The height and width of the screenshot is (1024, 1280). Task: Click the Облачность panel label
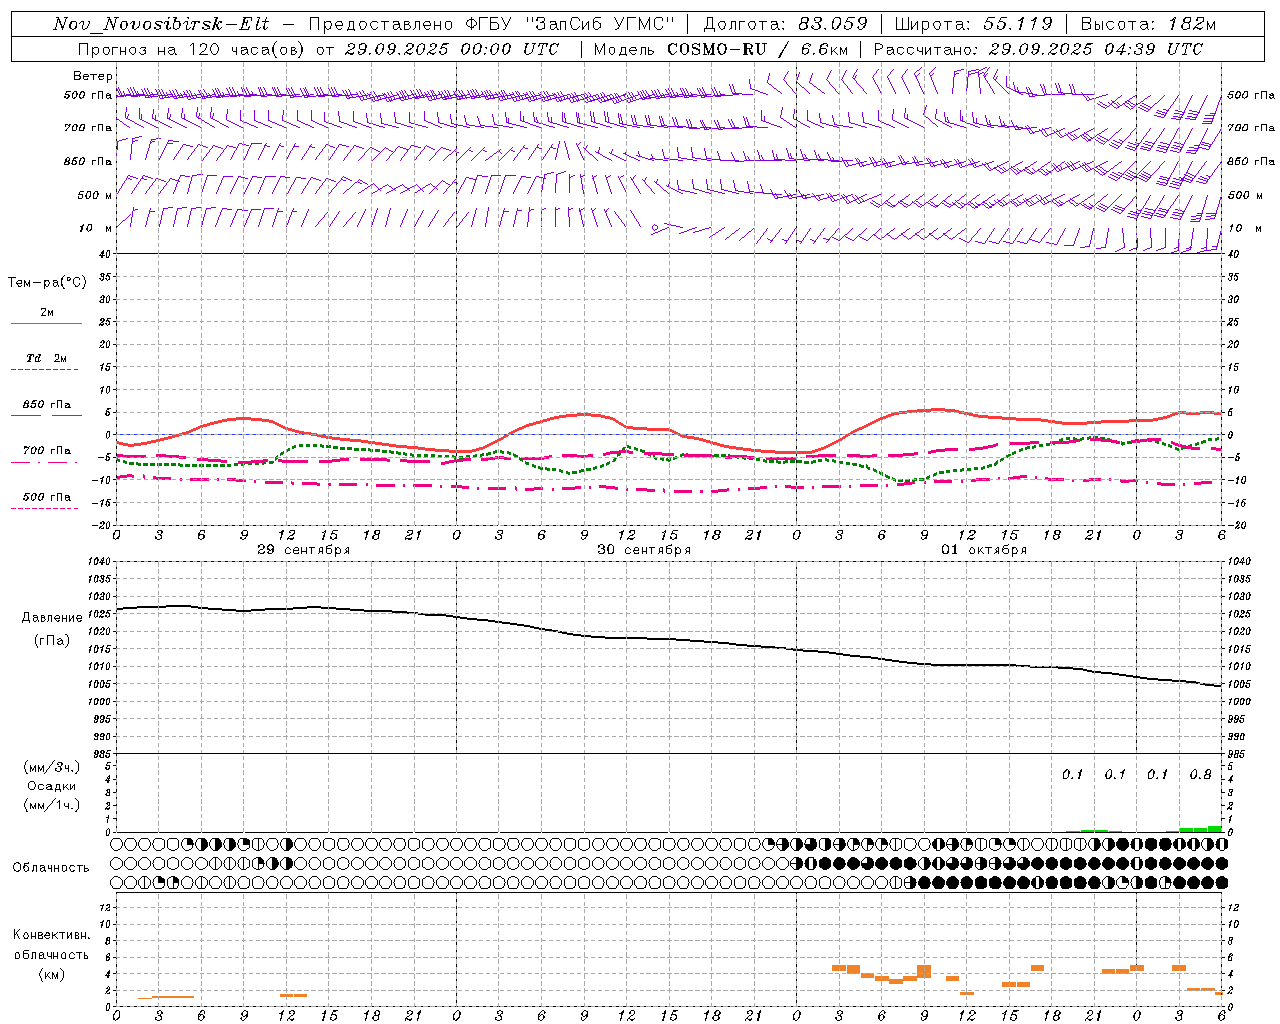pyautogui.click(x=50, y=867)
